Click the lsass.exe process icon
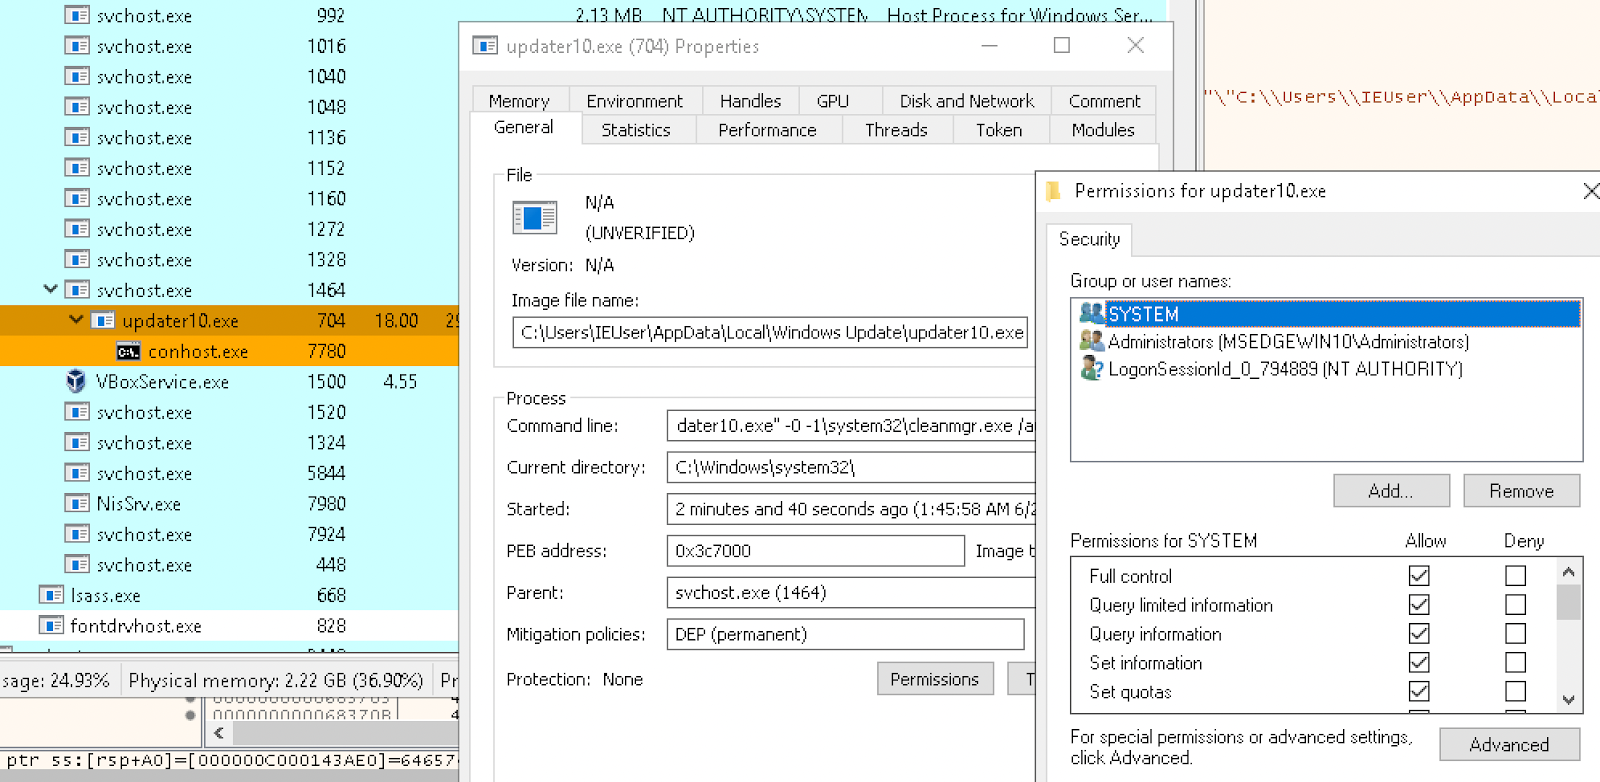The width and height of the screenshot is (1600, 782). [x=51, y=595]
